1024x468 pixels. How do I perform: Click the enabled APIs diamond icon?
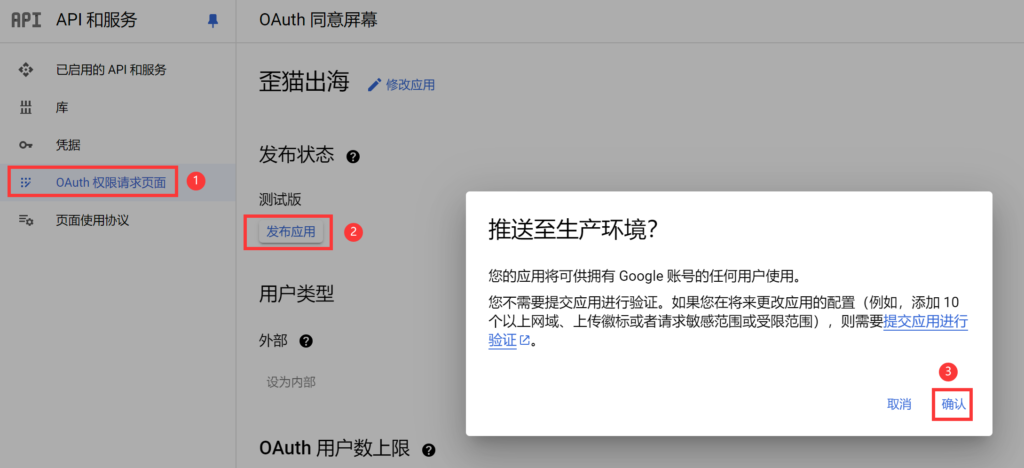[25, 70]
